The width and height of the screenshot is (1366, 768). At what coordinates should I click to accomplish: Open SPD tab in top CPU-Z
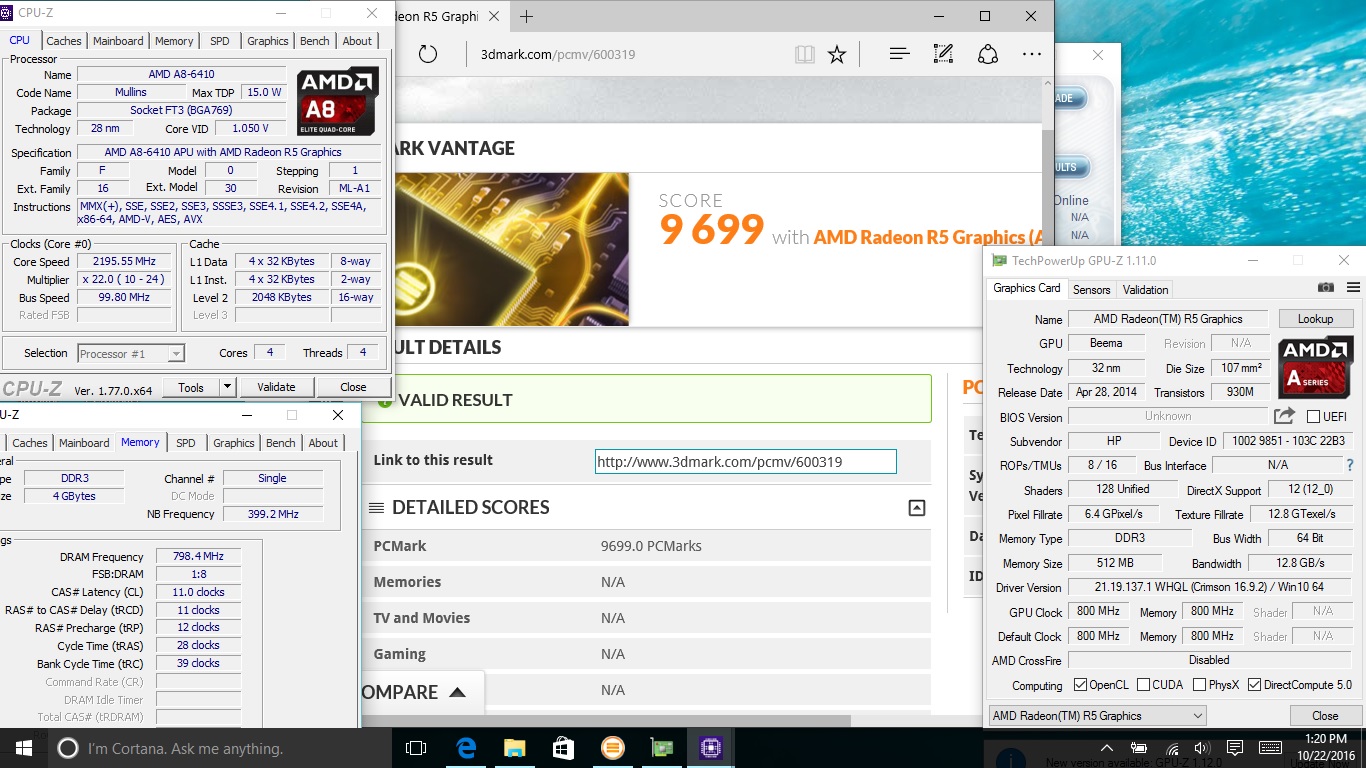tap(220, 41)
